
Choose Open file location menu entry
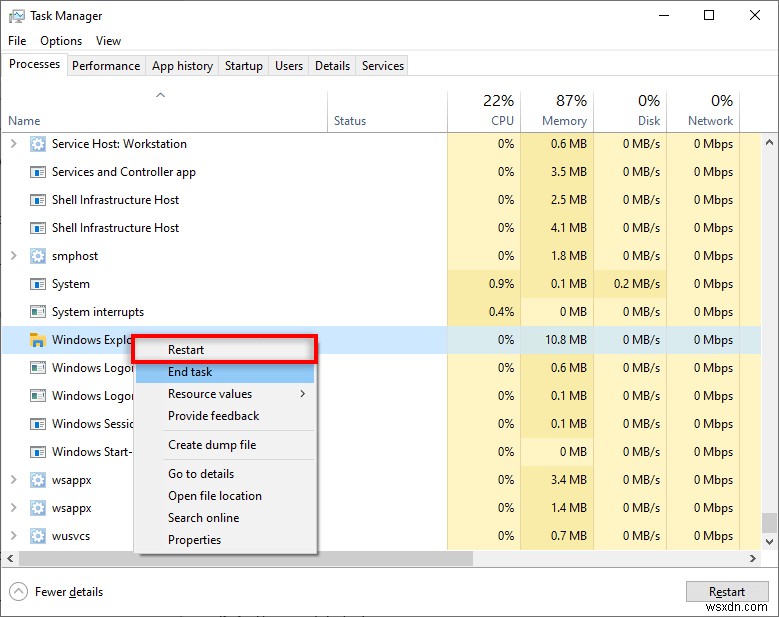225,496
